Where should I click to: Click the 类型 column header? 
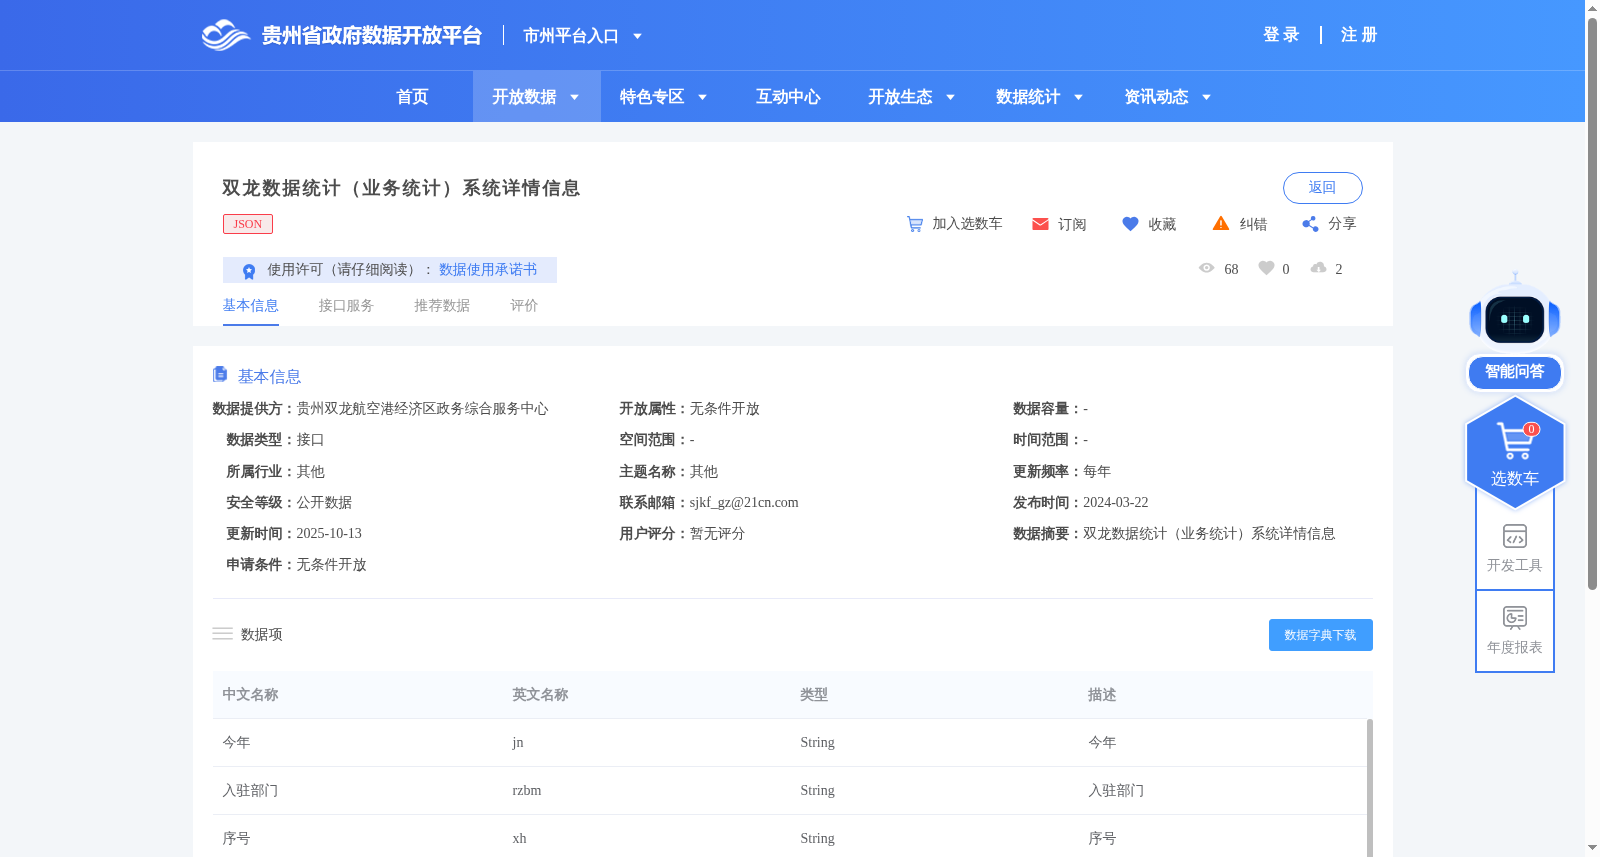pyautogui.click(x=814, y=695)
